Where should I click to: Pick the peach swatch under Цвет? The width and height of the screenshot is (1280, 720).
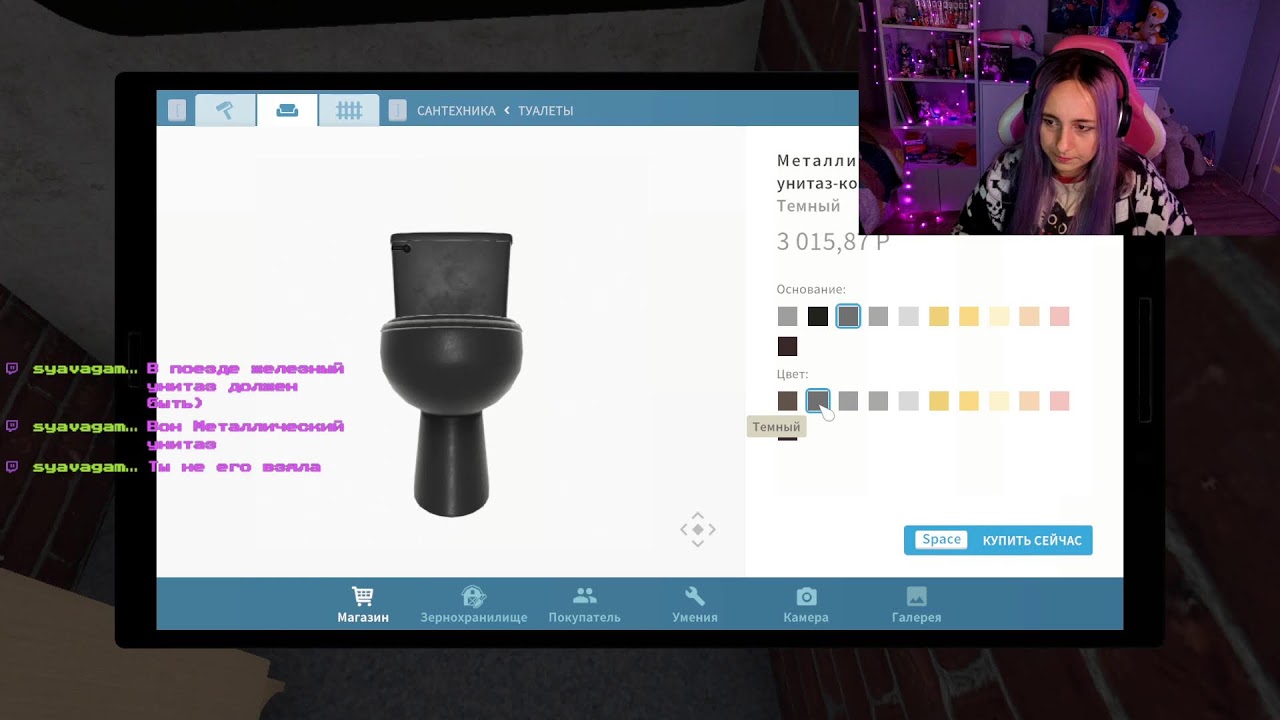pyautogui.click(x=1029, y=401)
